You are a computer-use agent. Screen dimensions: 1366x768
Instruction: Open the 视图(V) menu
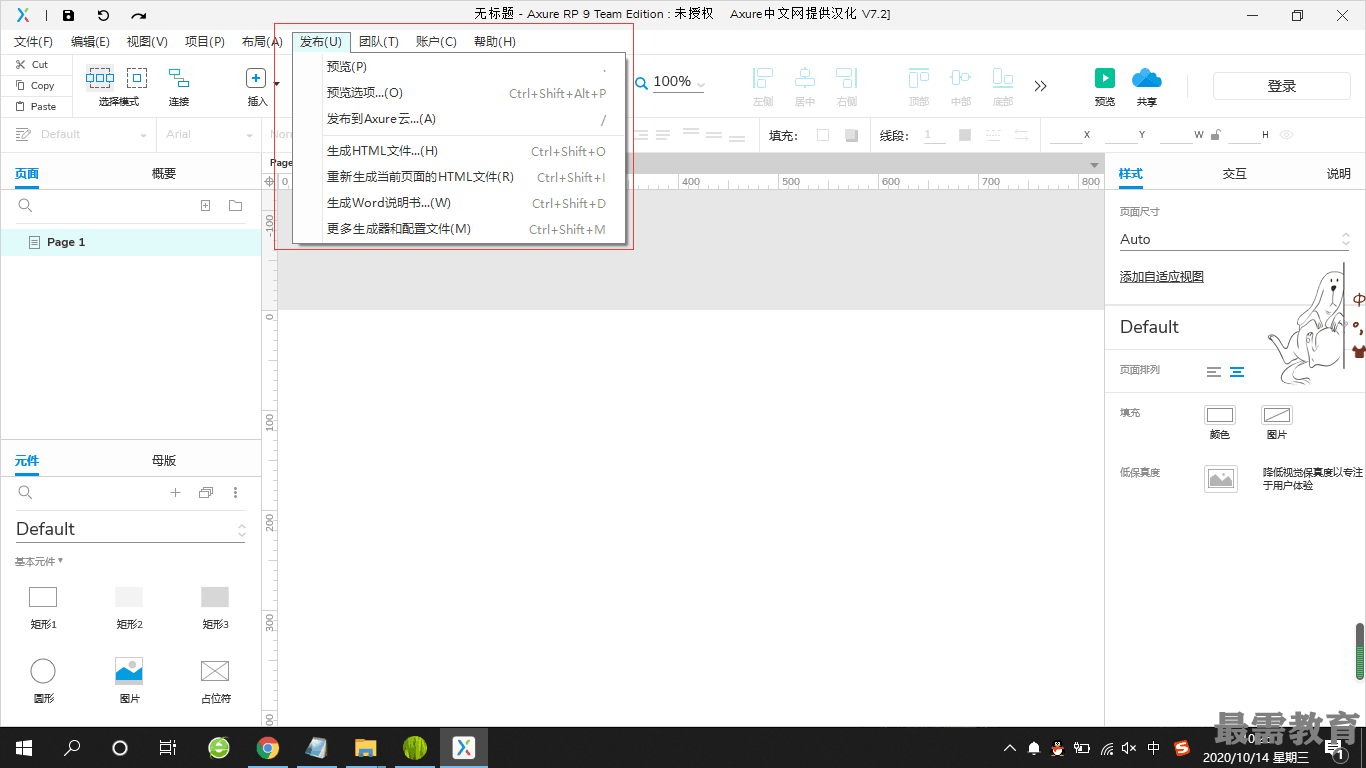click(147, 42)
